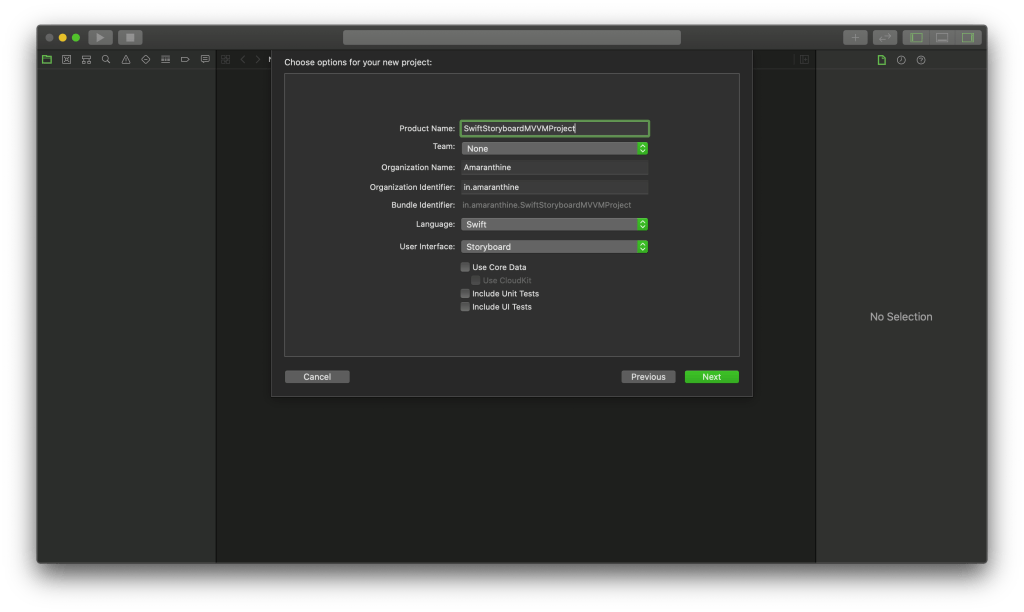This screenshot has height=612, width=1024.
Task: Click the Run play button
Action: click(100, 38)
